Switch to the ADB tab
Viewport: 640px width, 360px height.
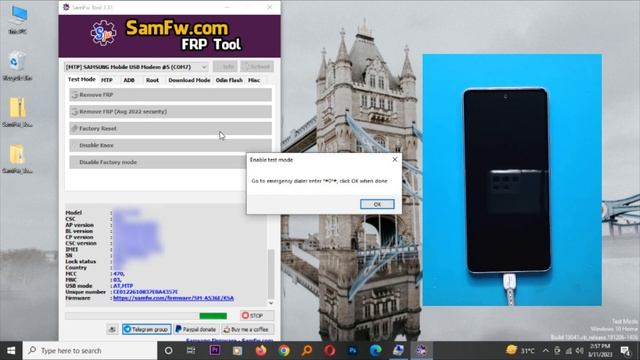pyautogui.click(x=129, y=80)
